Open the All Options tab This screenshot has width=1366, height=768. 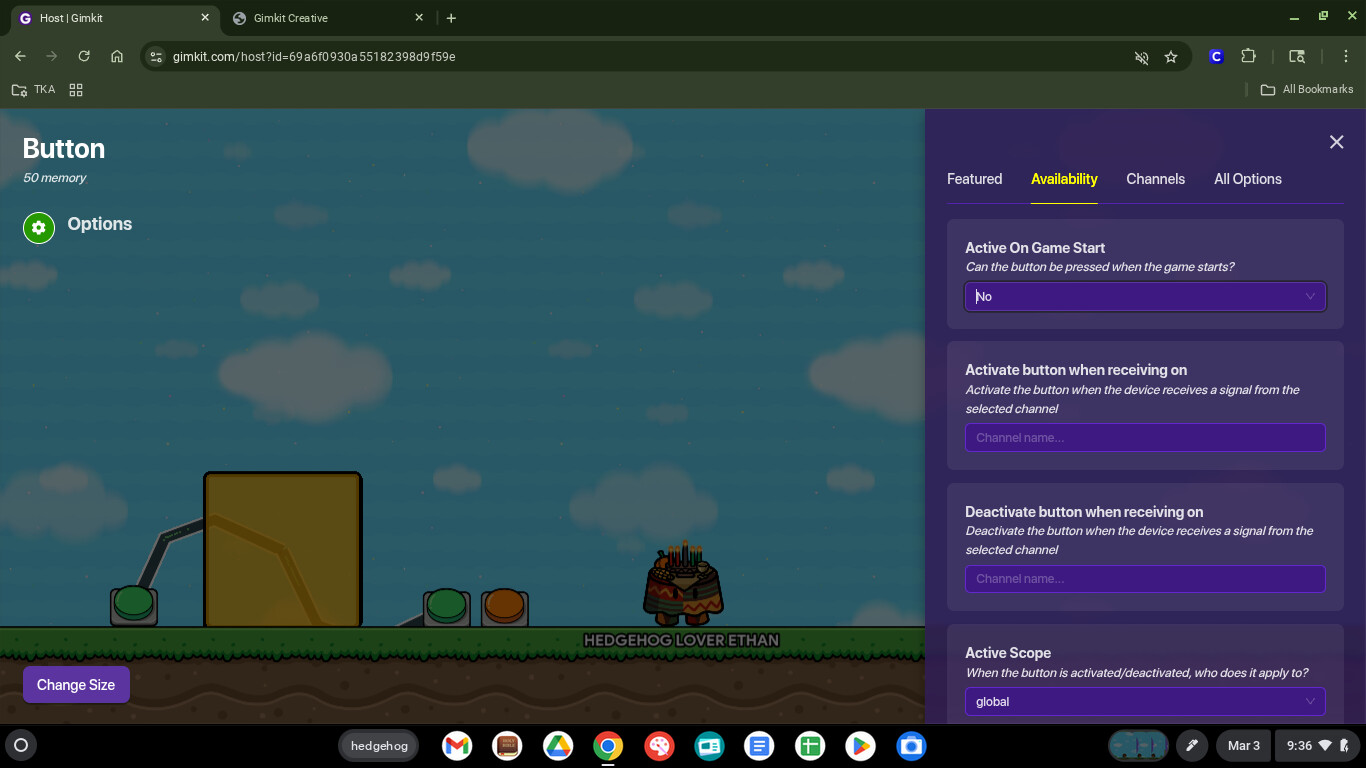[x=1247, y=179]
